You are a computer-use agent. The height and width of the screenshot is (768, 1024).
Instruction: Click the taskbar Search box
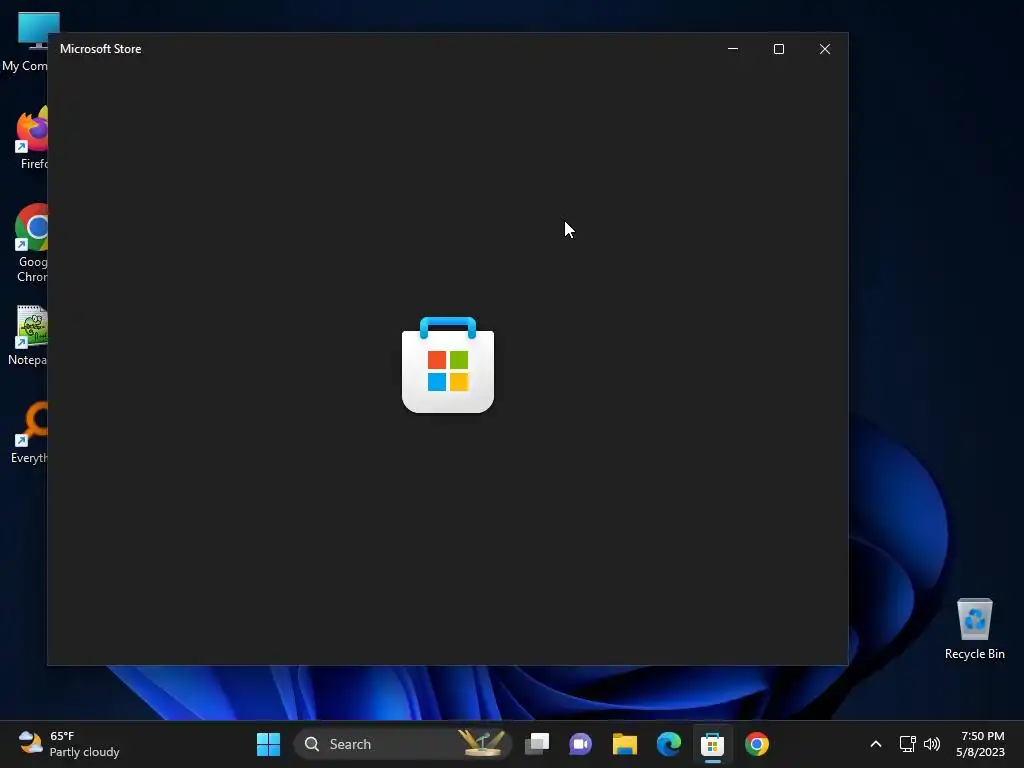402,744
